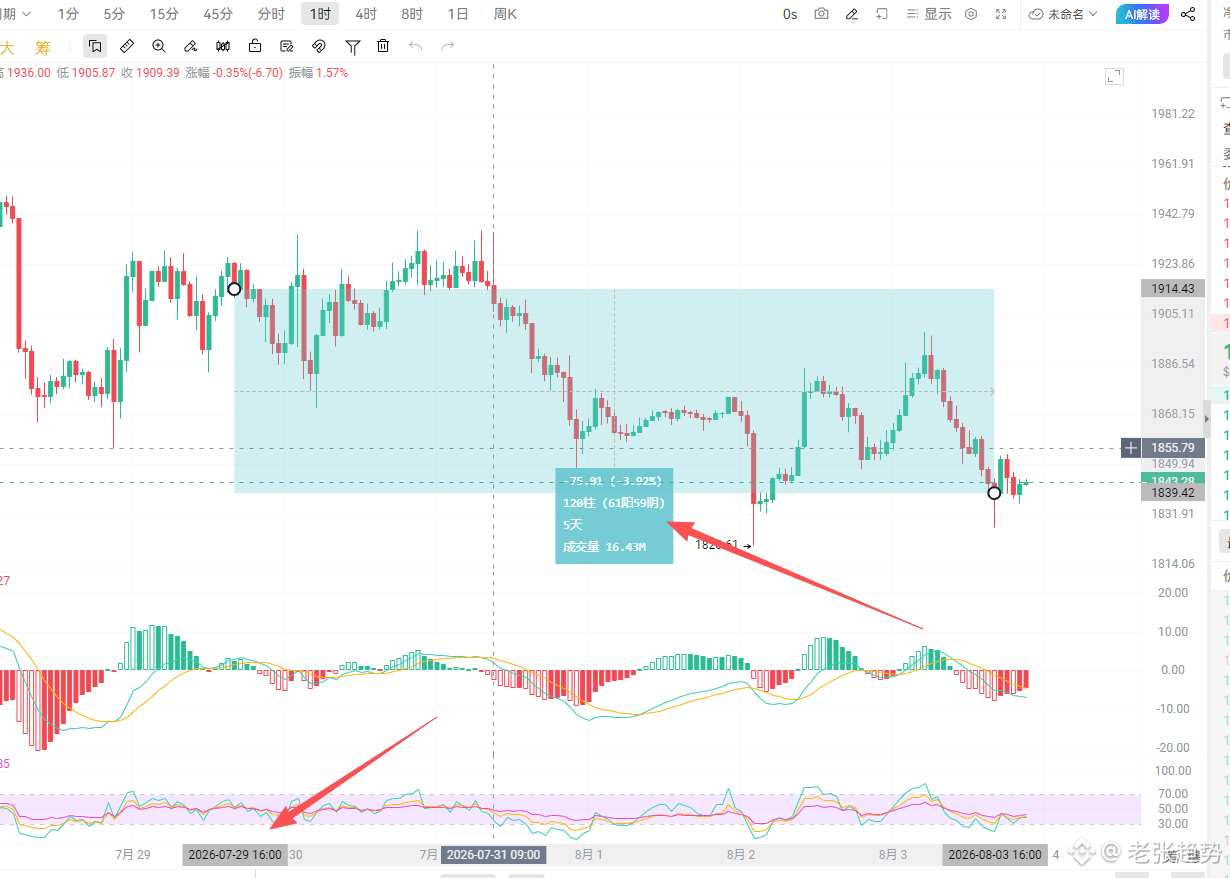Viewport: 1230px width, 878px height.
Task: Click the plus button at price 1855.79
Action: [1131, 447]
